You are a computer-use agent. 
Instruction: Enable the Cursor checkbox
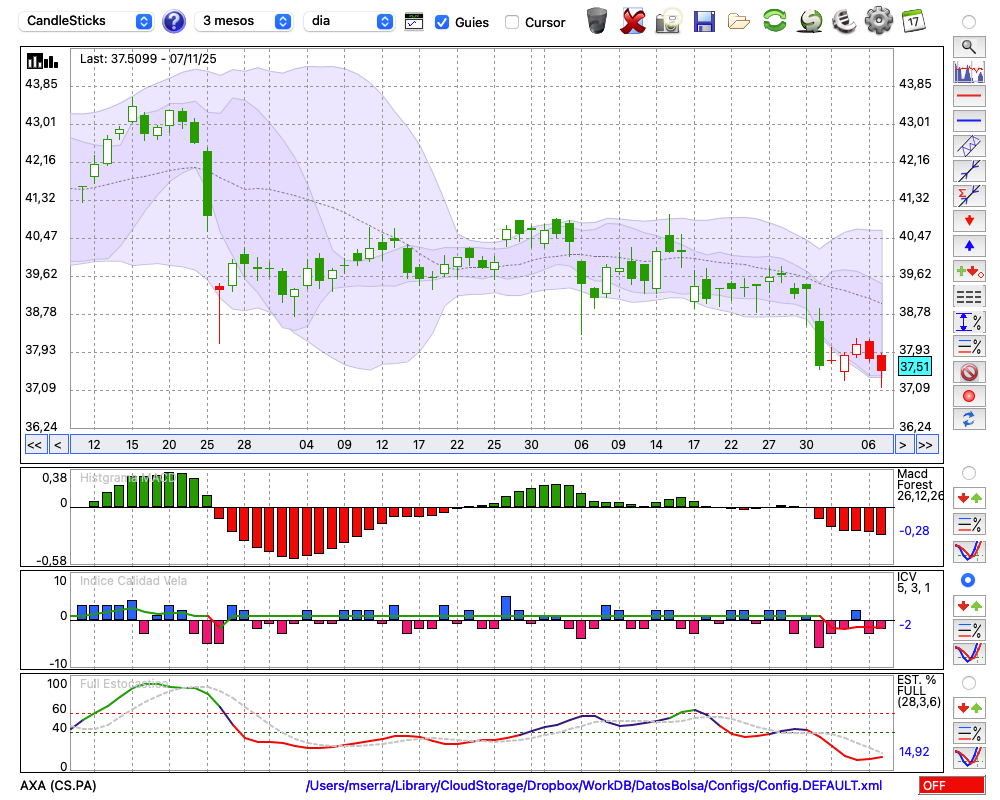coord(512,22)
